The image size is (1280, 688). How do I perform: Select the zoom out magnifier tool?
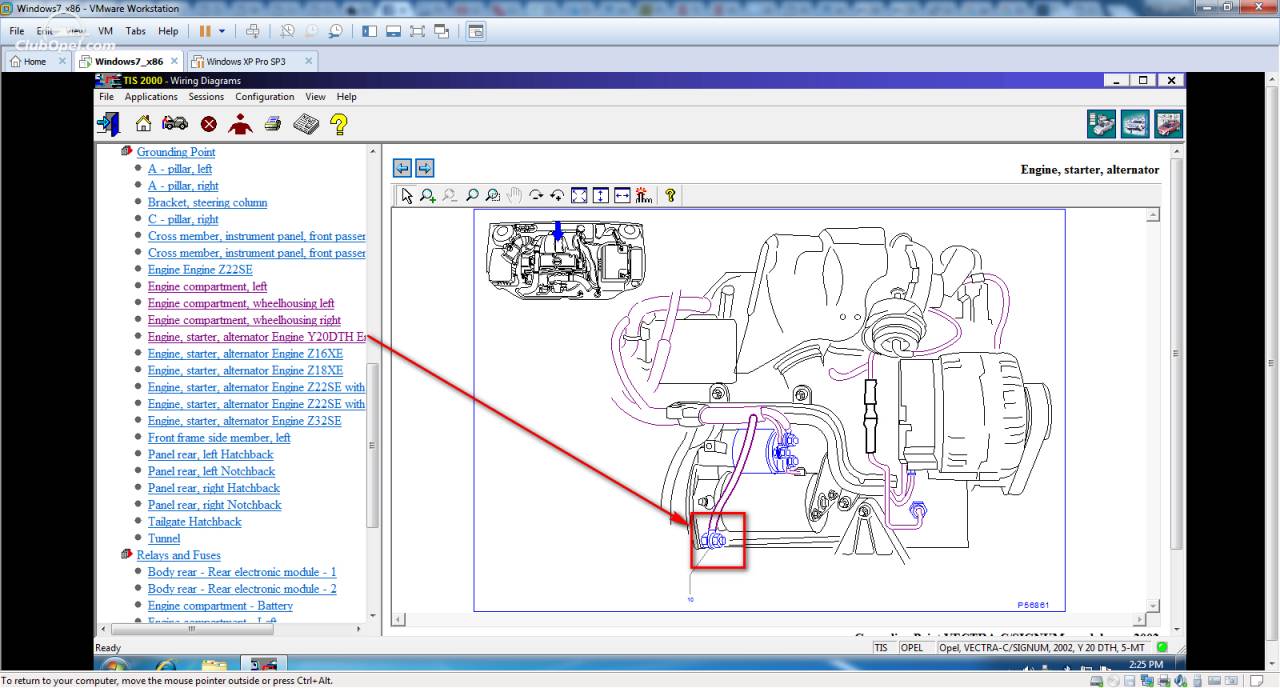[450, 196]
